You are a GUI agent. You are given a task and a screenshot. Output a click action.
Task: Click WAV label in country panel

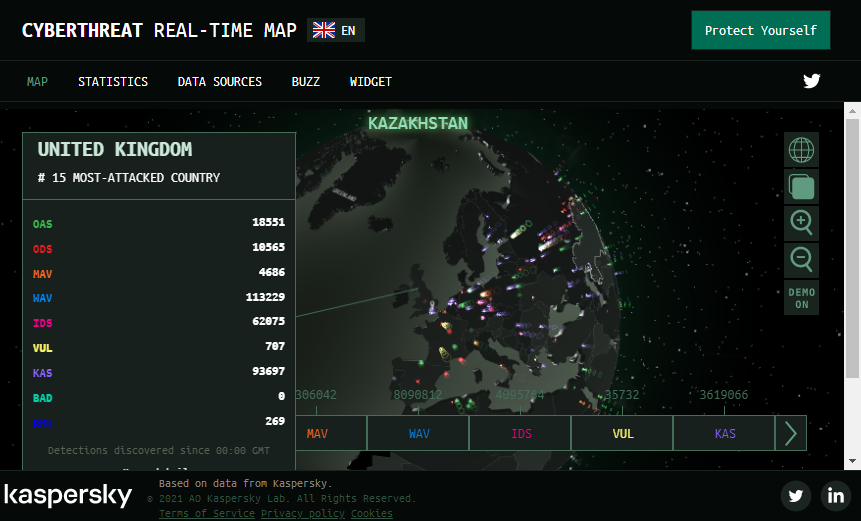(x=42, y=298)
